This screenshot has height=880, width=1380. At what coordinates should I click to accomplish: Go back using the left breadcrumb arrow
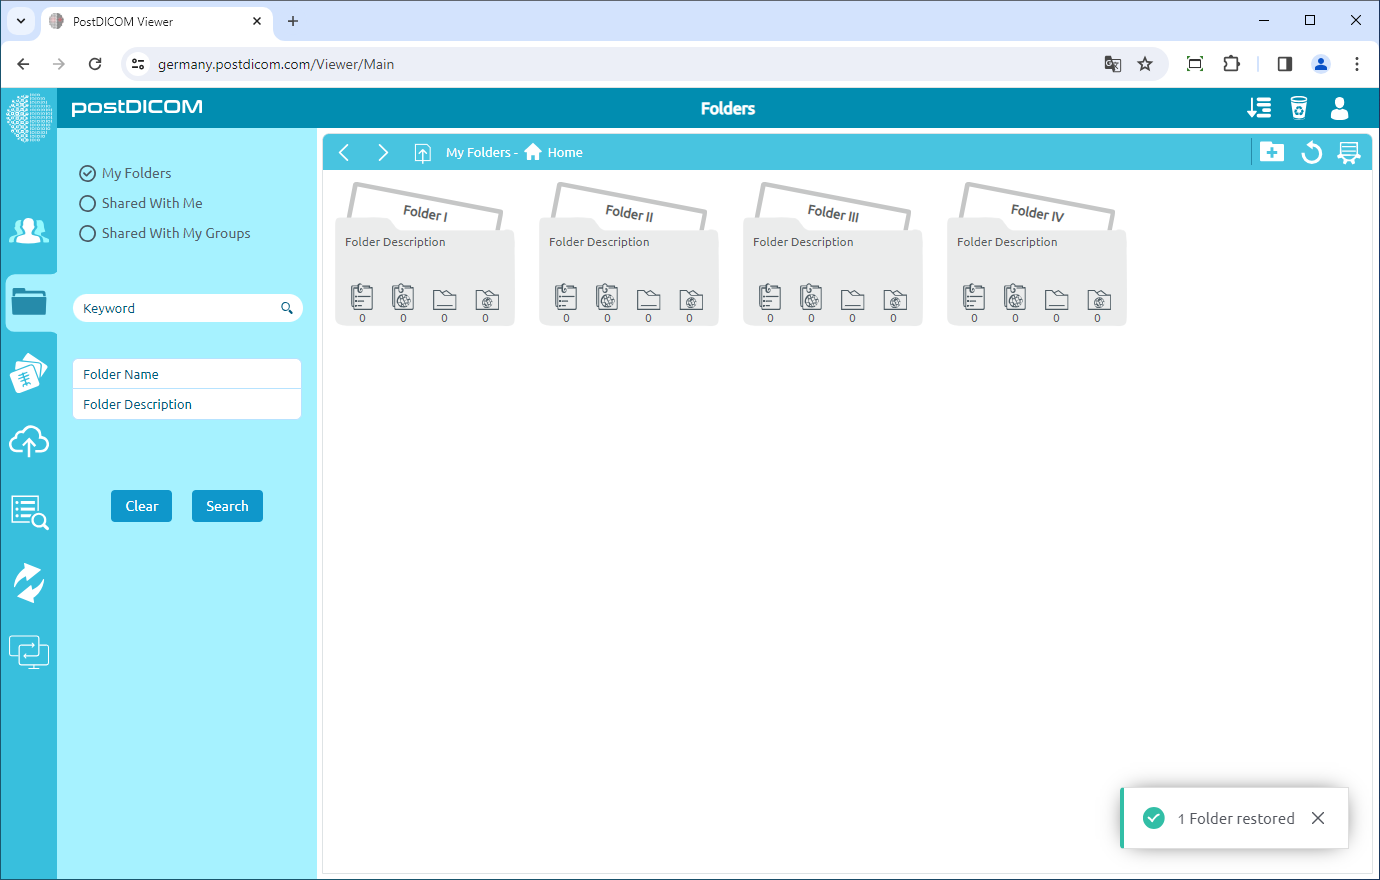[344, 152]
